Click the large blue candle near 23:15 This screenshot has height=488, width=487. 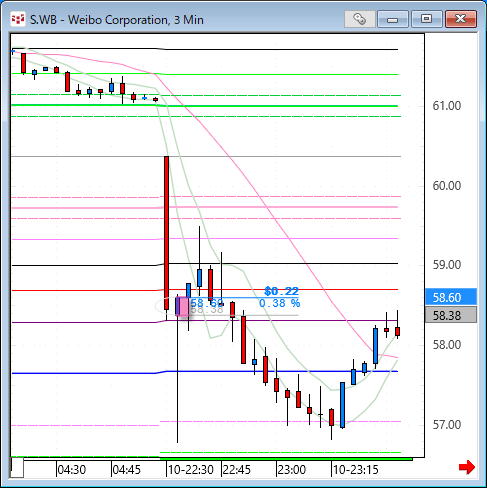pyautogui.click(x=342, y=405)
